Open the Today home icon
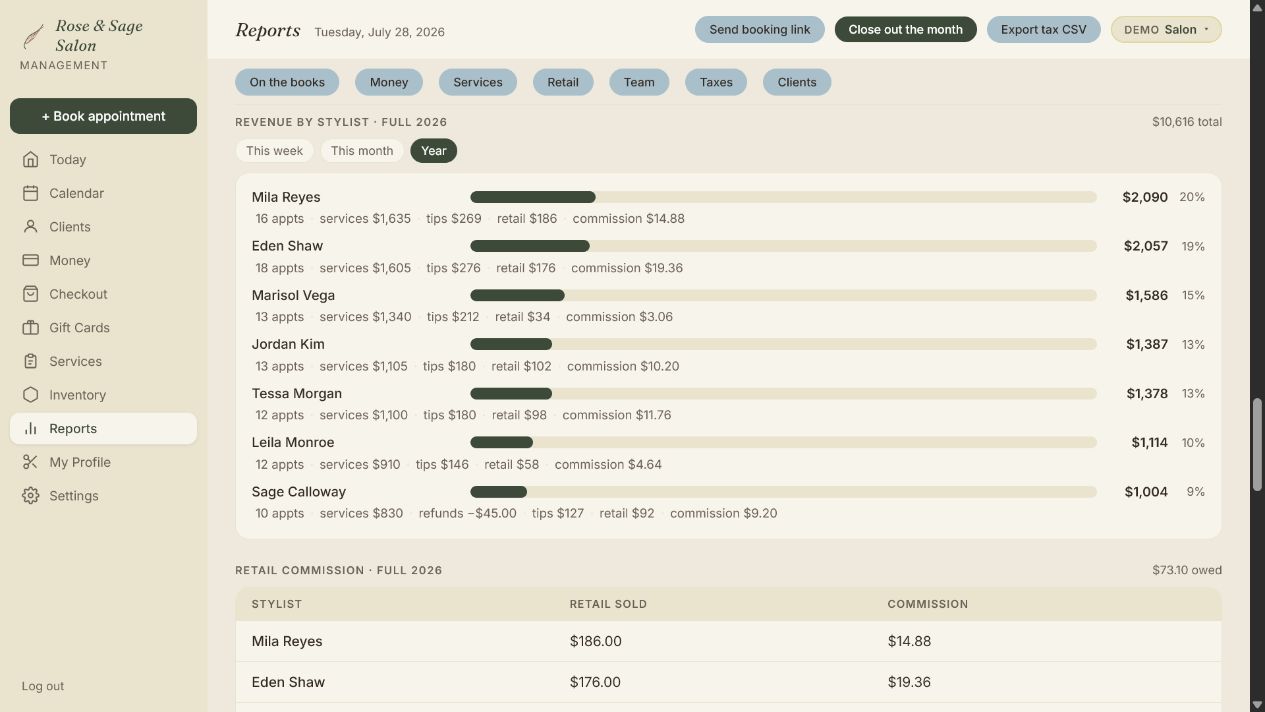 click(x=31, y=159)
